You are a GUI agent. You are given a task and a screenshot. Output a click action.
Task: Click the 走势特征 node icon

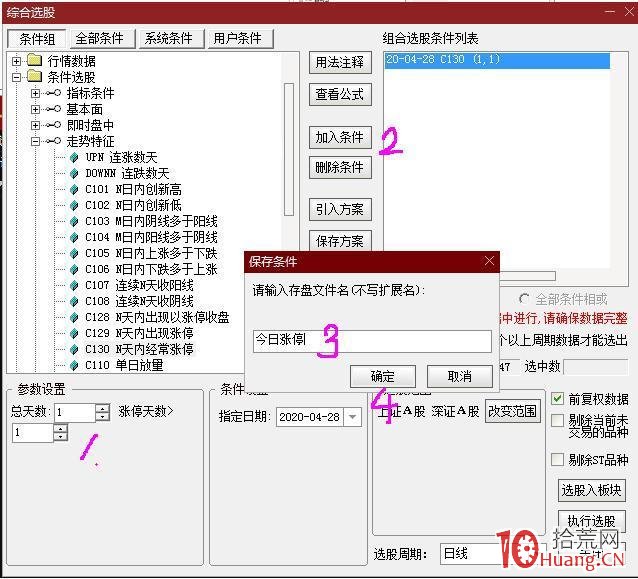(x=54, y=141)
